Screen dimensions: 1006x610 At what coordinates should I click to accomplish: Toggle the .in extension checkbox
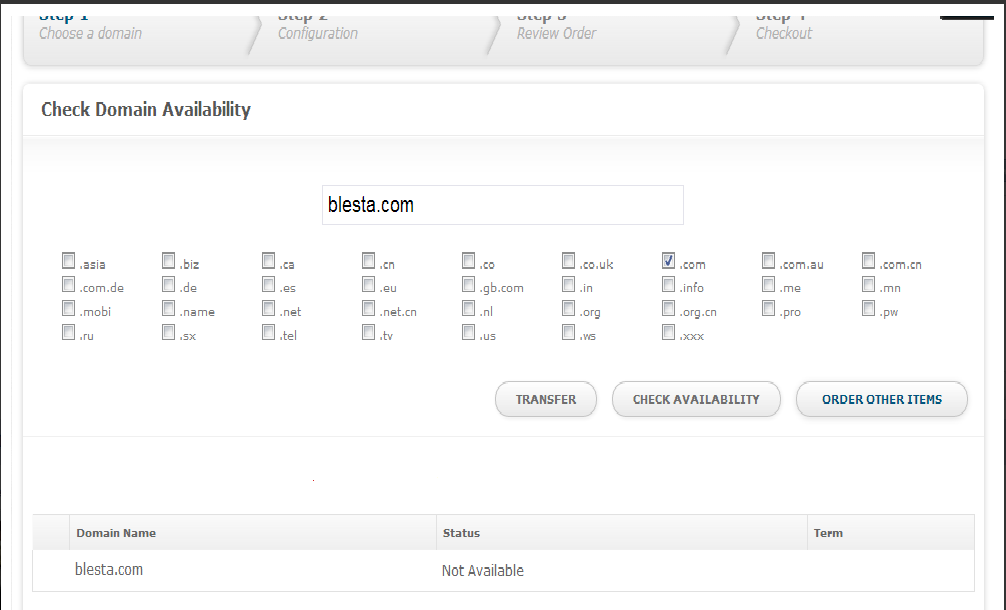(x=569, y=284)
